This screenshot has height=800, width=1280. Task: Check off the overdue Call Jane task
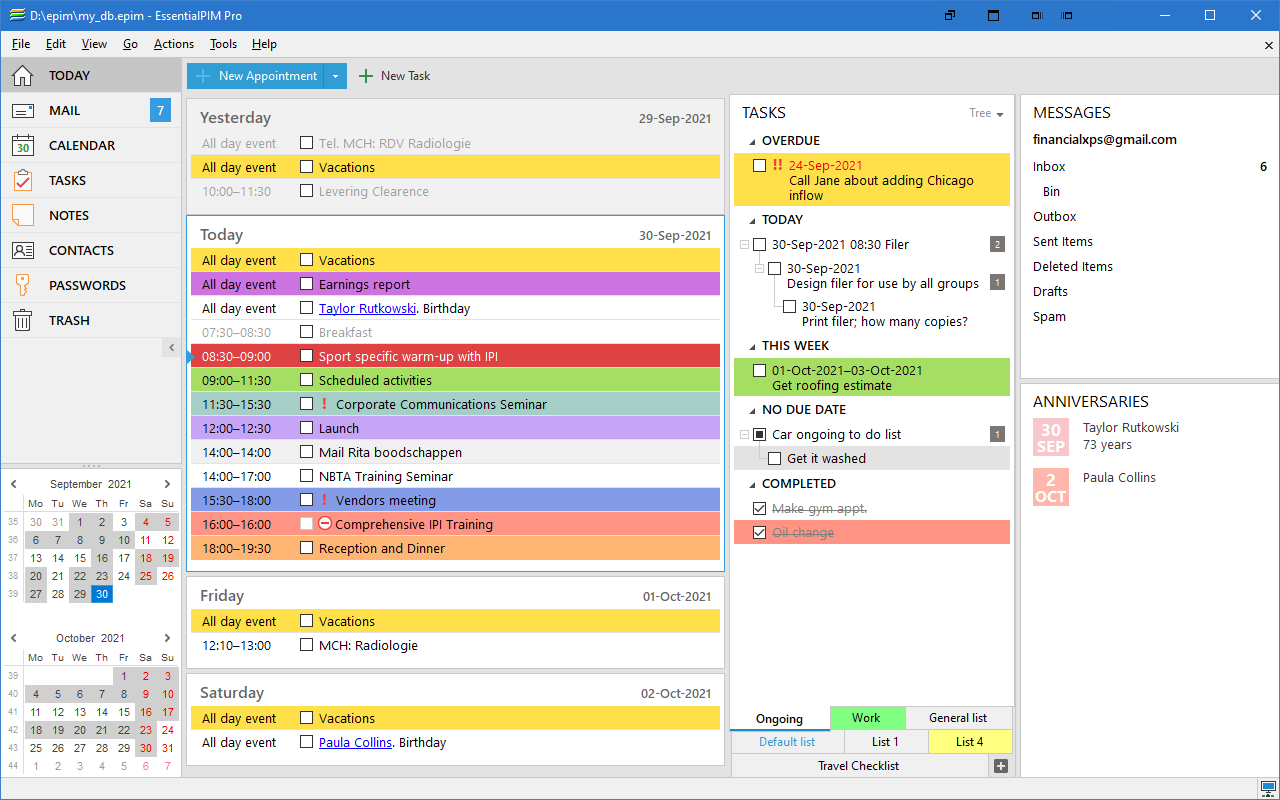[x=759, y=165]
